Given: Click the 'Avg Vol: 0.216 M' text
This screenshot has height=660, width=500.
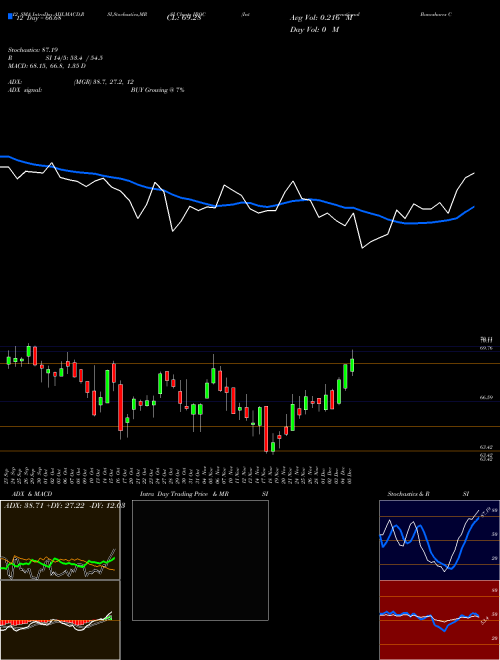Looking at the screenshot, I should pos(321,18).
